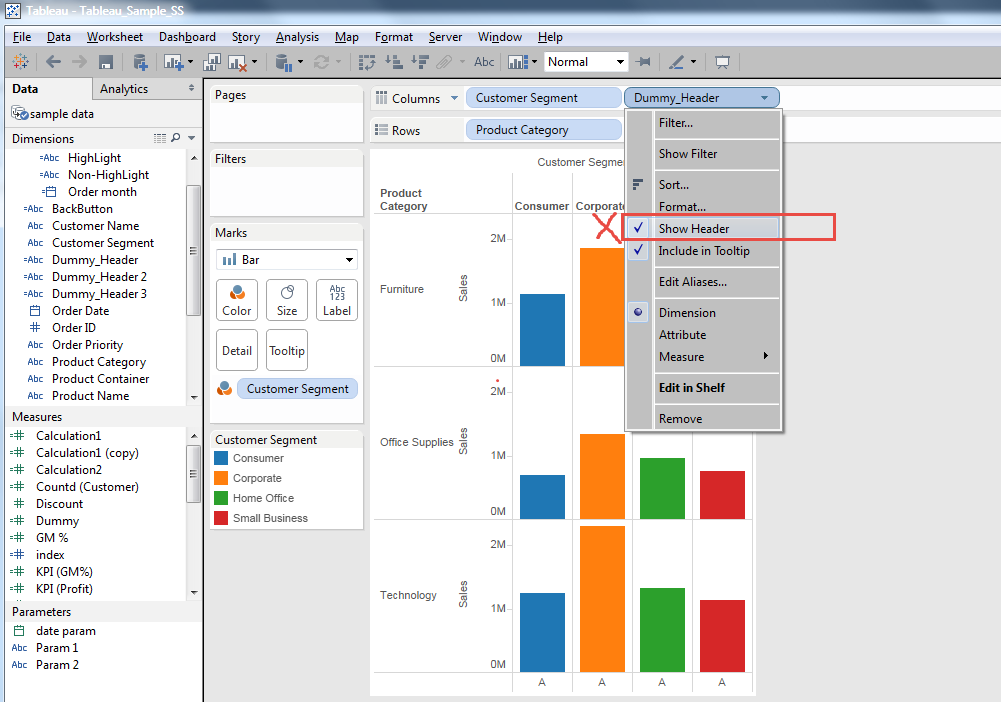Screen dimensions: 1001x702
Task: Open the Dimensions pane dropdown arrow
Action: pyautogui.click(x=192, y=138)
